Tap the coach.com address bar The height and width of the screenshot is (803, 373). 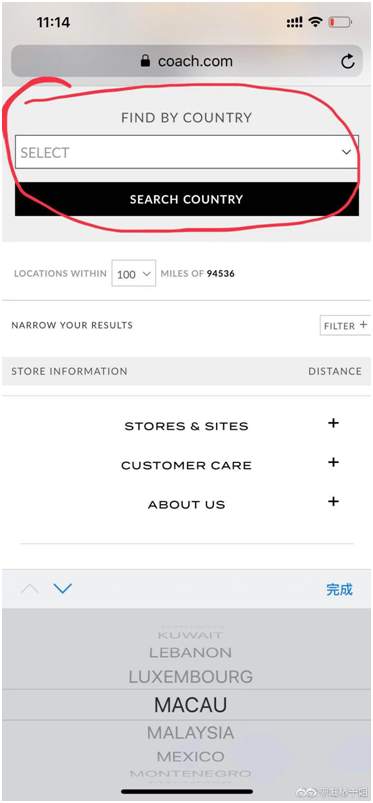point(186,61)
